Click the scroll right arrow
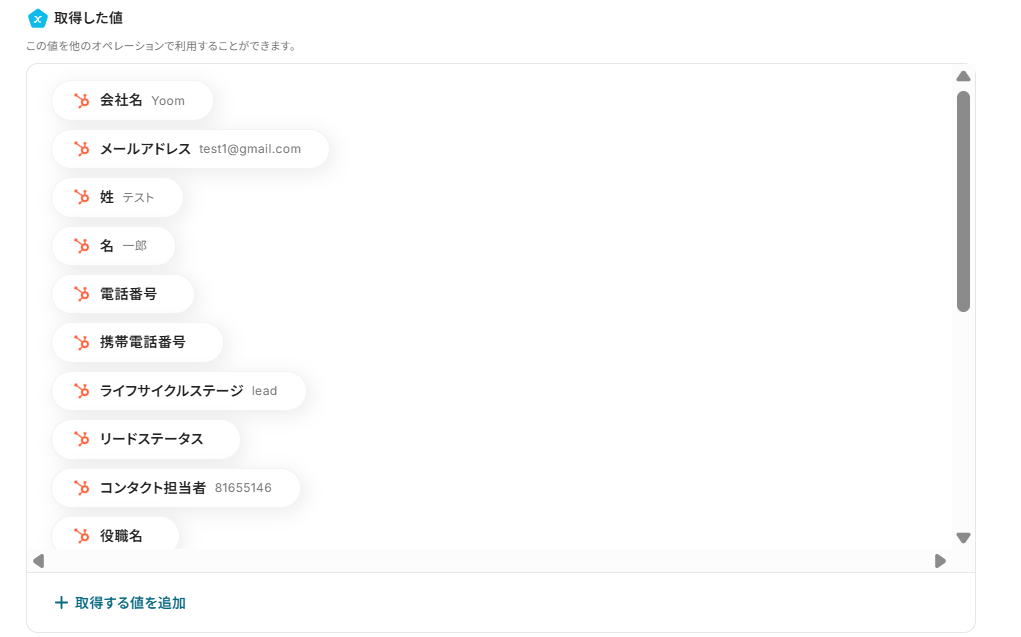Viewport: 1021px width, 637px height. coord(940,561)
